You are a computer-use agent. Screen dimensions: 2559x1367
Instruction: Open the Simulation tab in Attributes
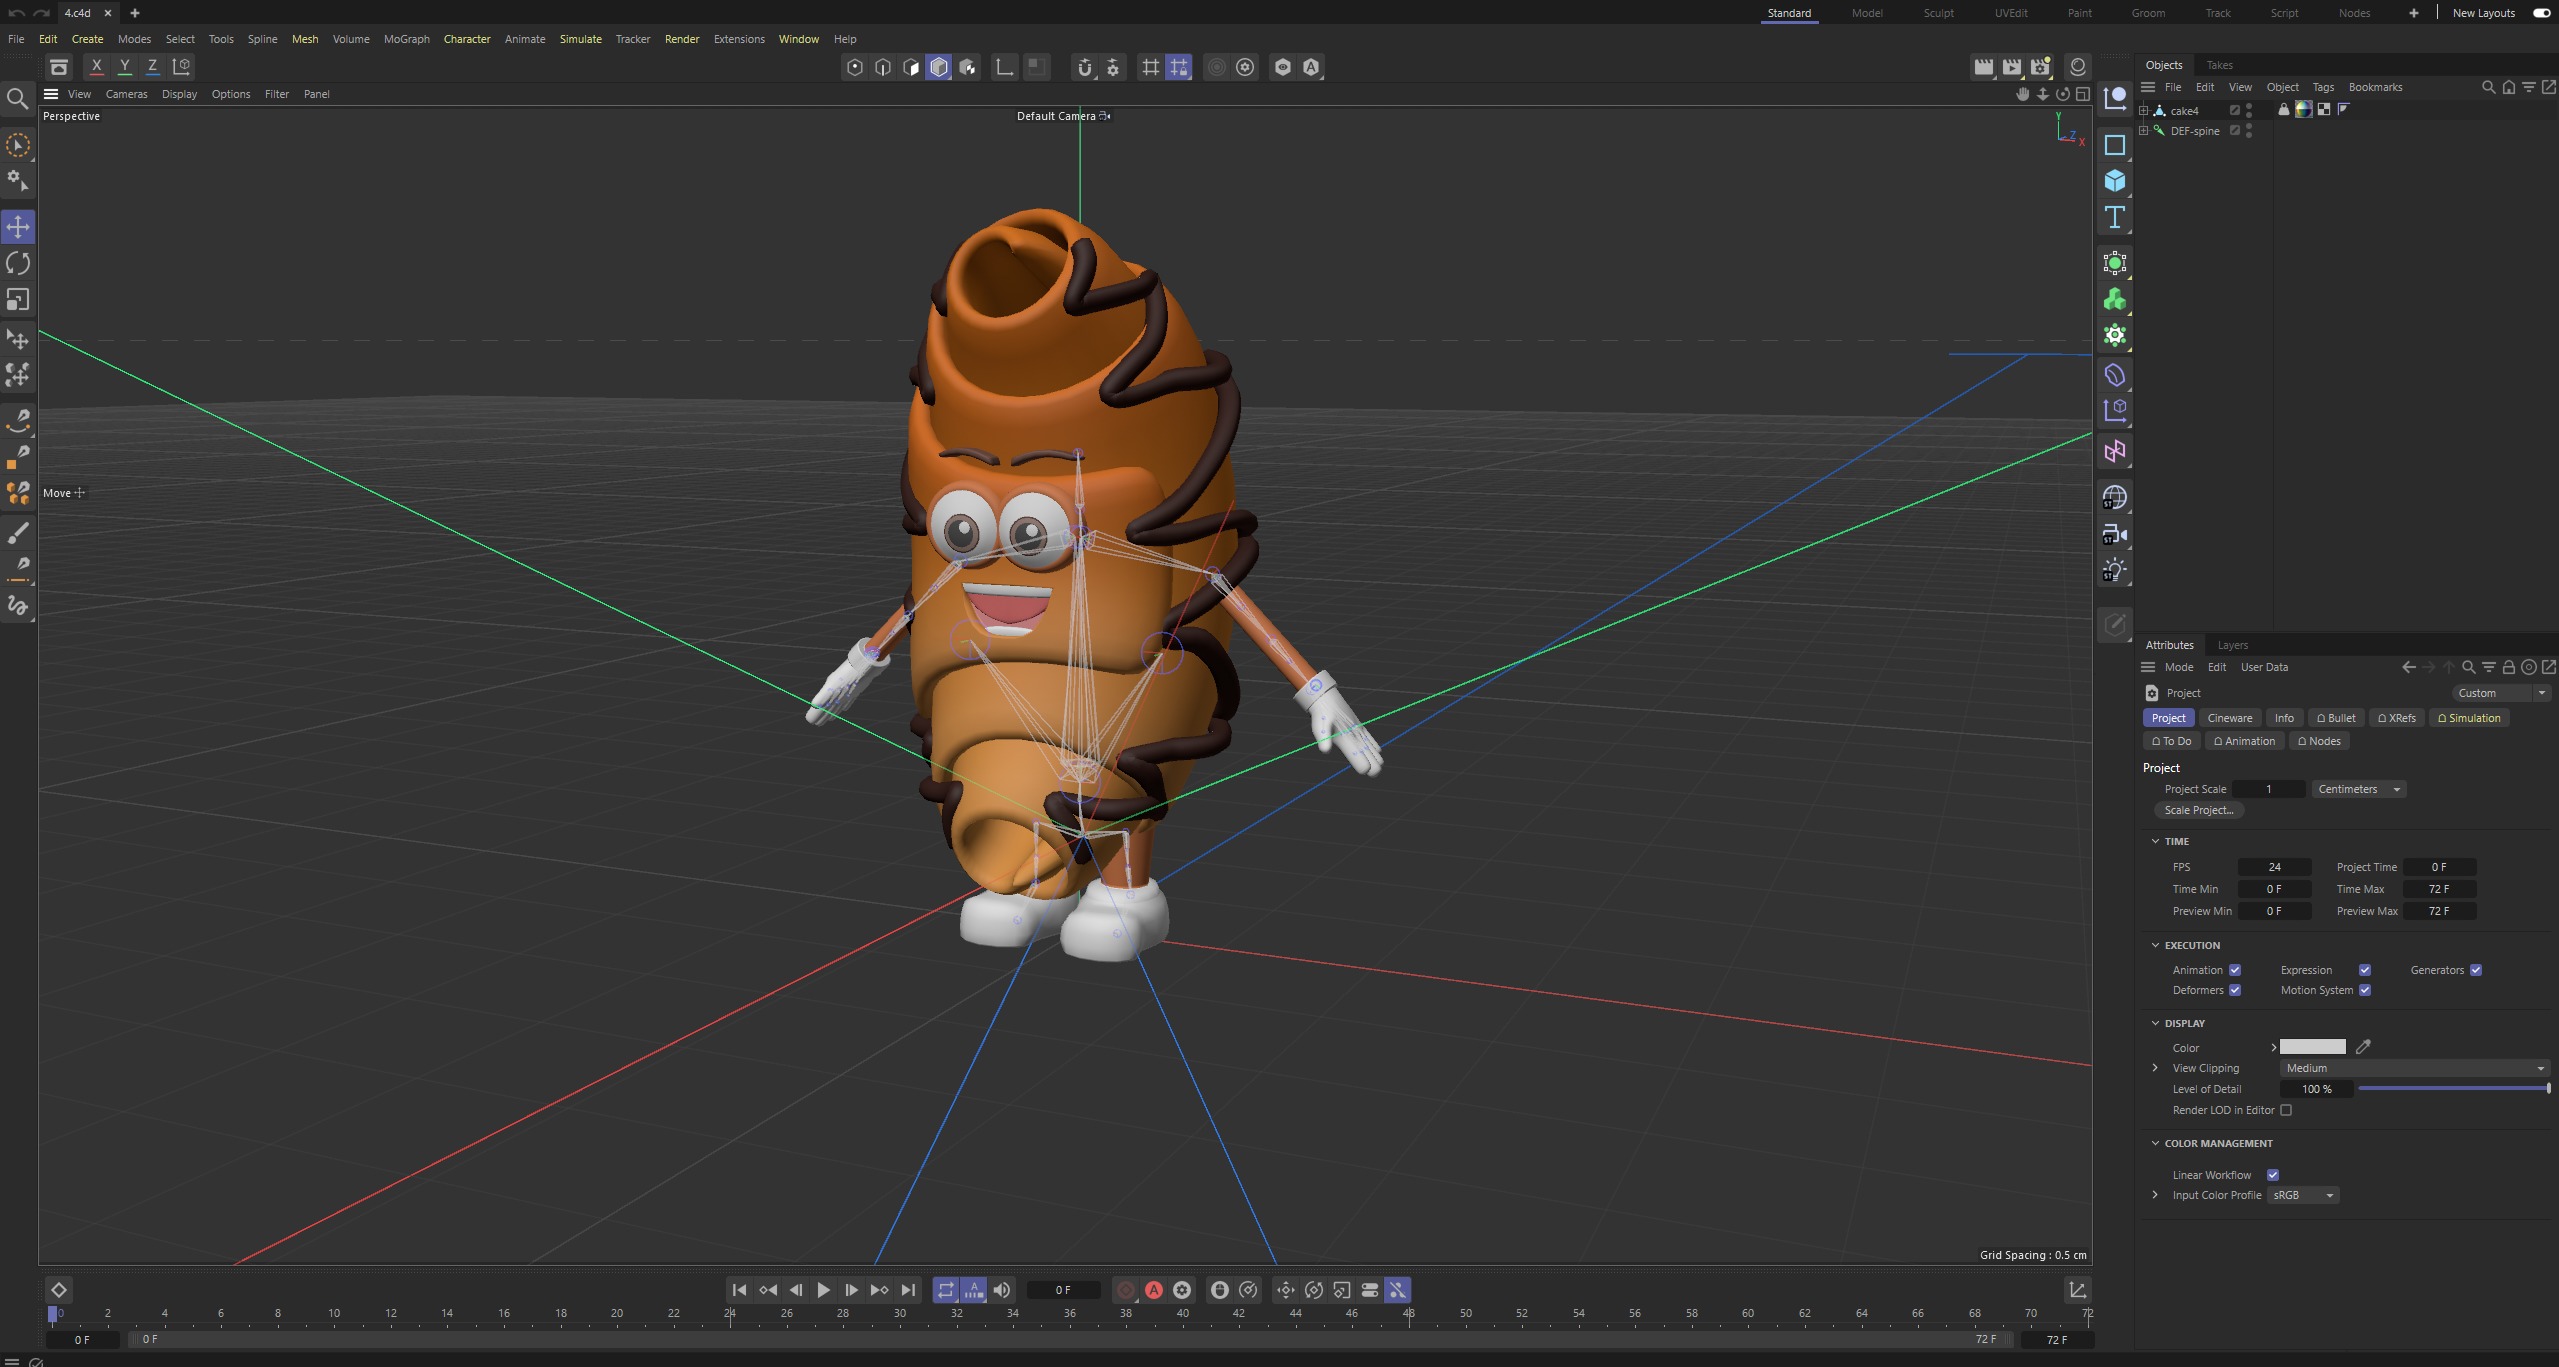pos(2469,718)
